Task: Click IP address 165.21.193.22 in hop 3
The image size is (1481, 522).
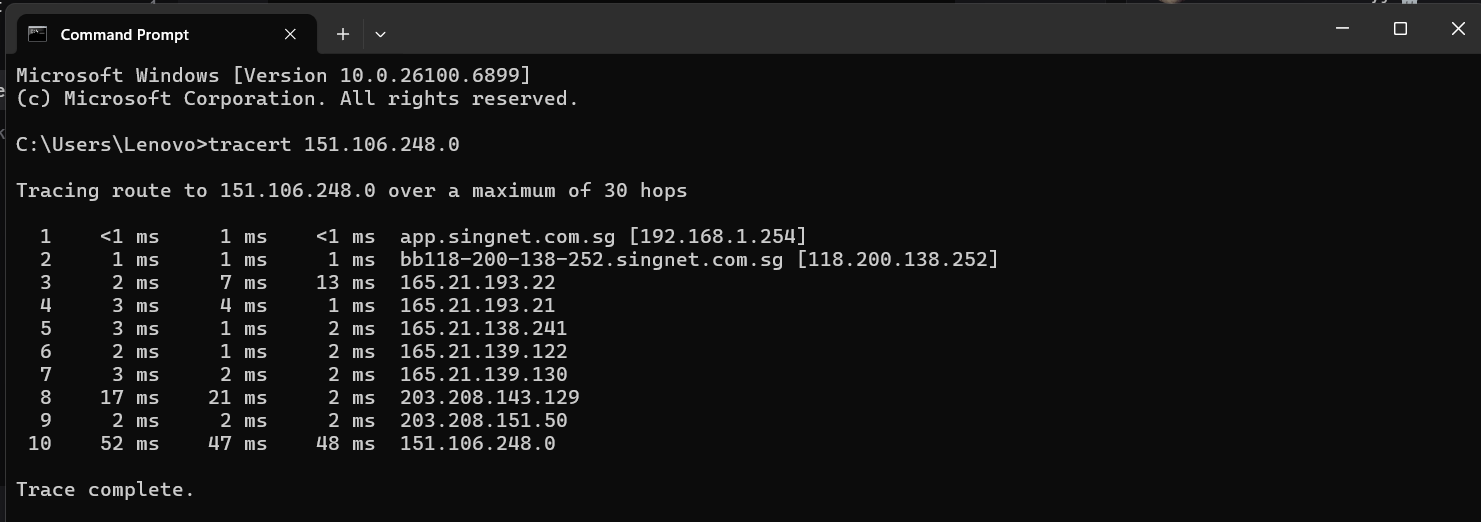Action: pyautogui.click(x=477, y=283)
